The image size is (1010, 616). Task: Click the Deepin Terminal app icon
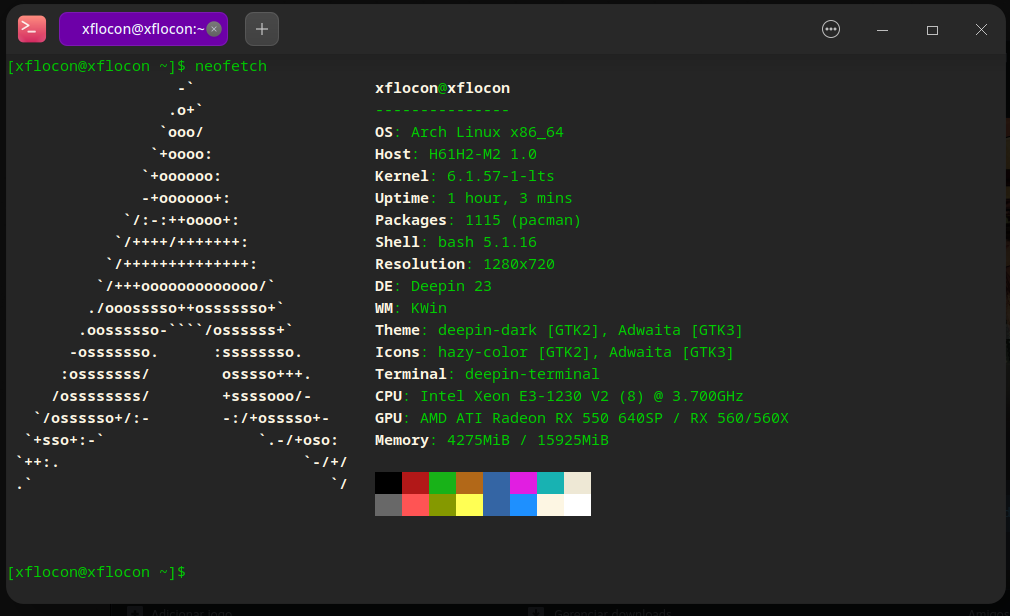[32, 29]
